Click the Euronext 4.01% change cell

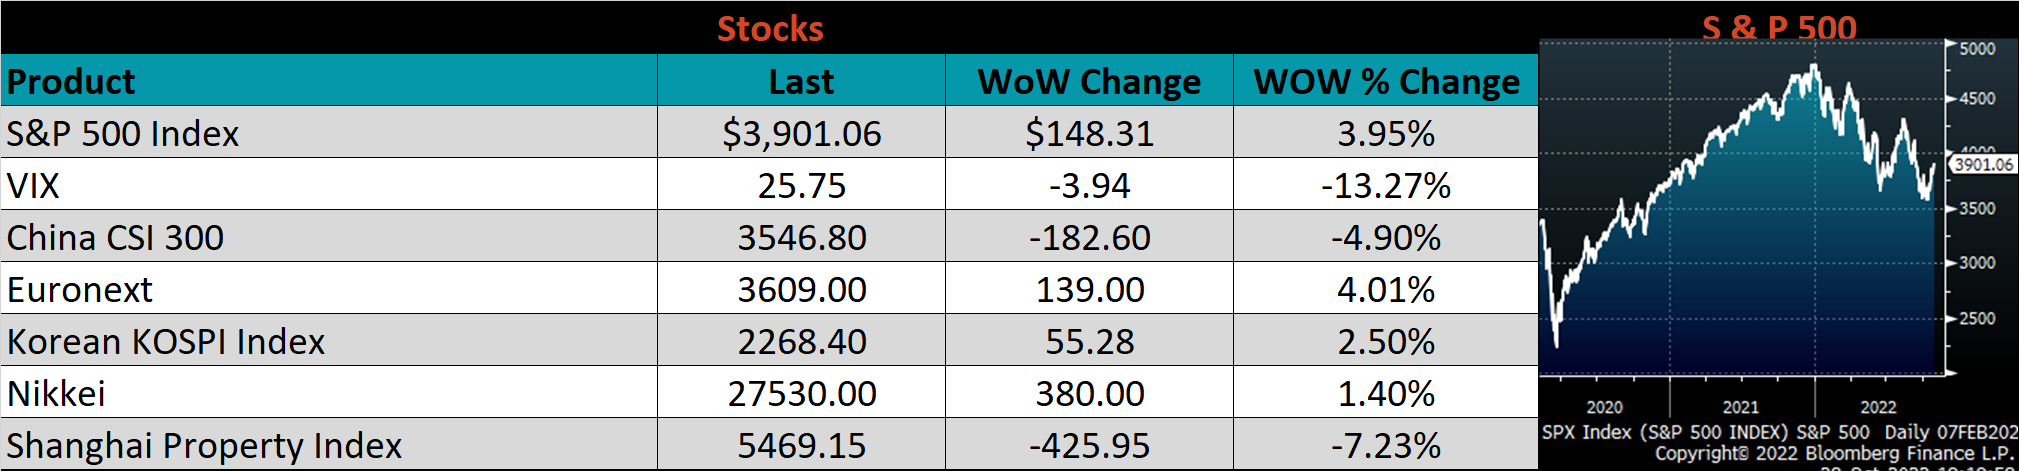[1386, 289]
